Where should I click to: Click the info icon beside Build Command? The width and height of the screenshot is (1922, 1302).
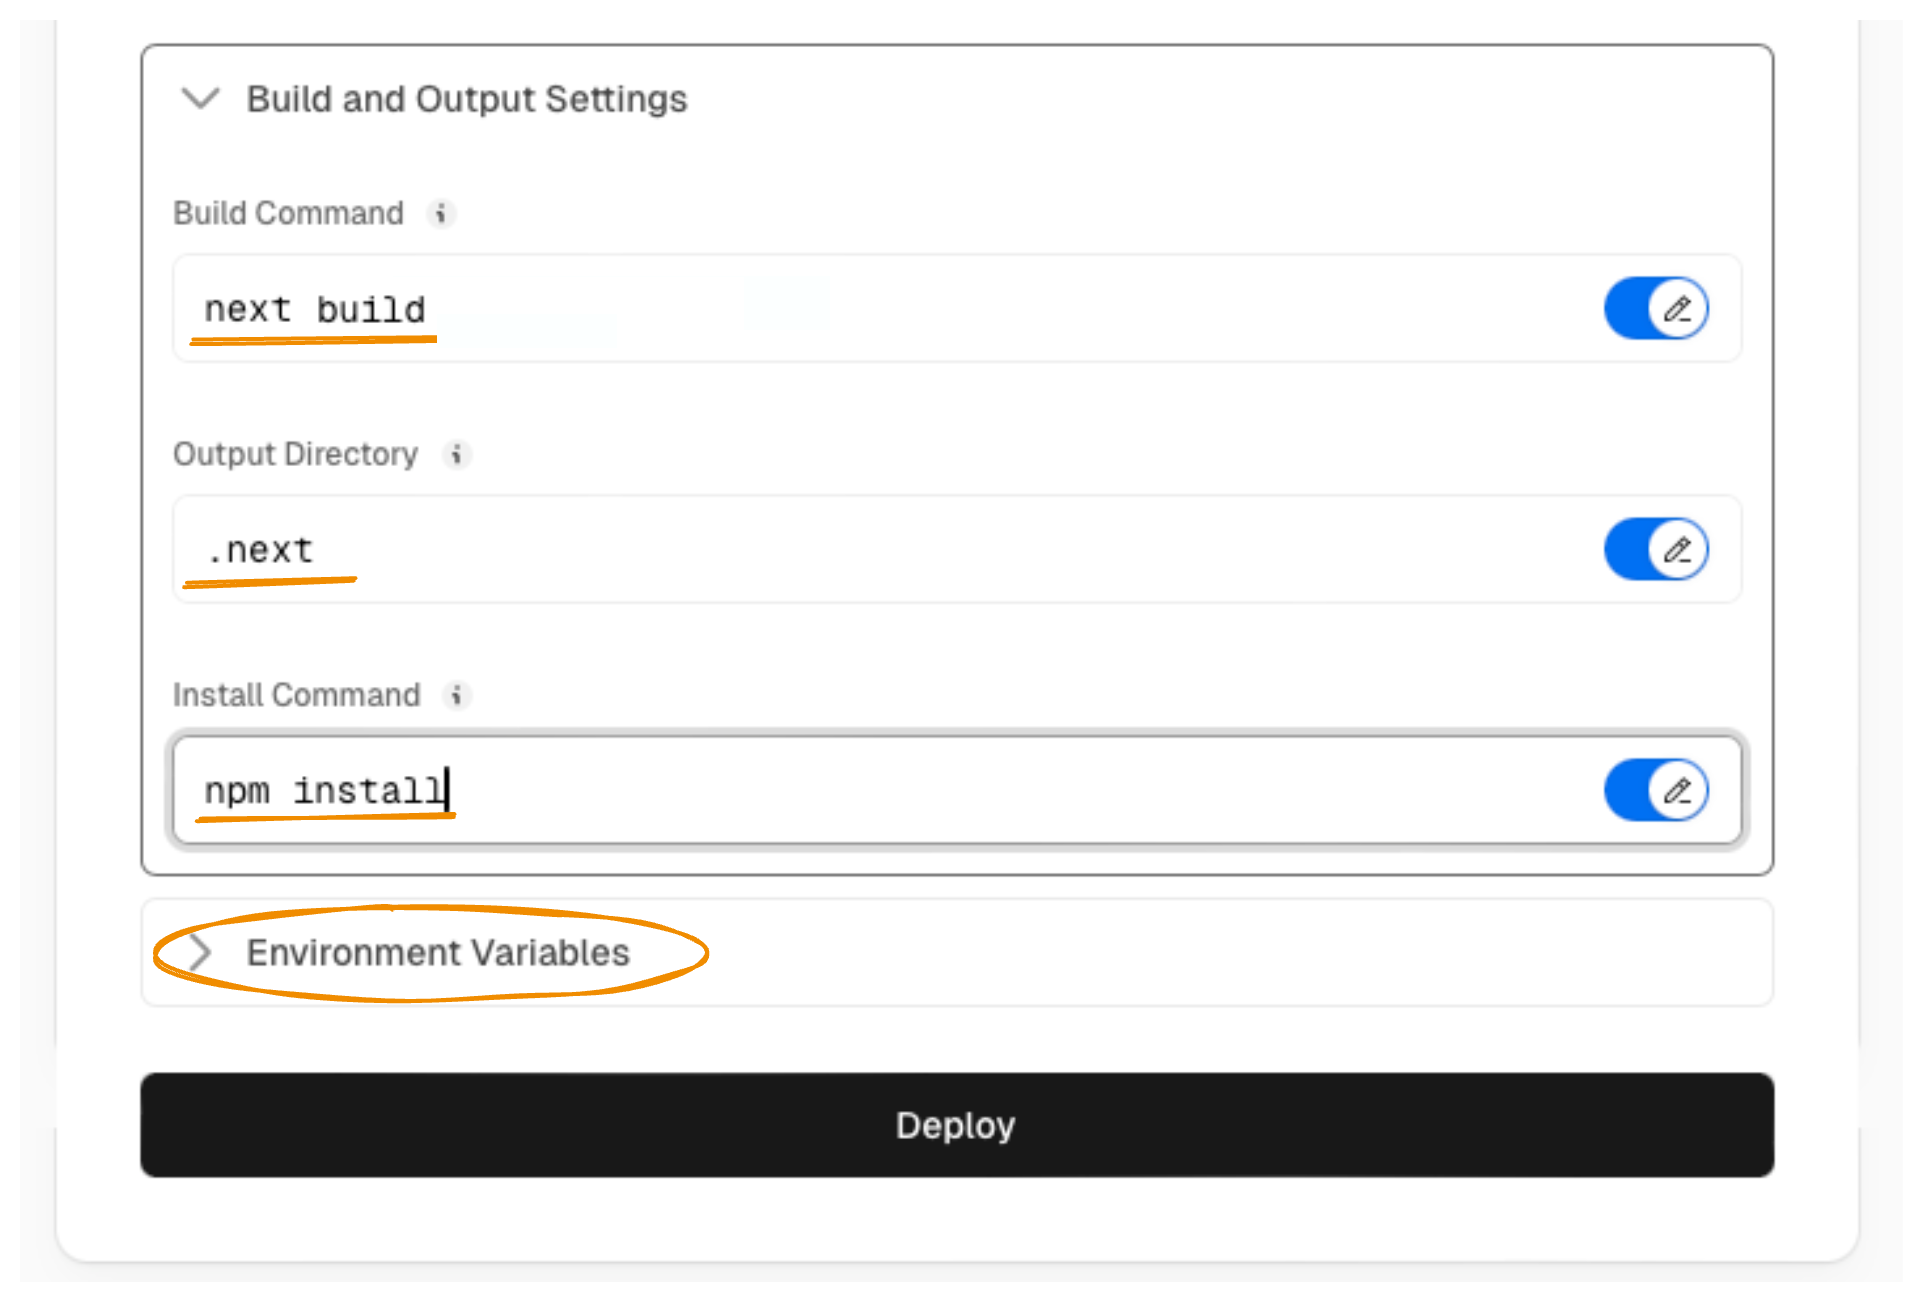(x=443, y=213)
